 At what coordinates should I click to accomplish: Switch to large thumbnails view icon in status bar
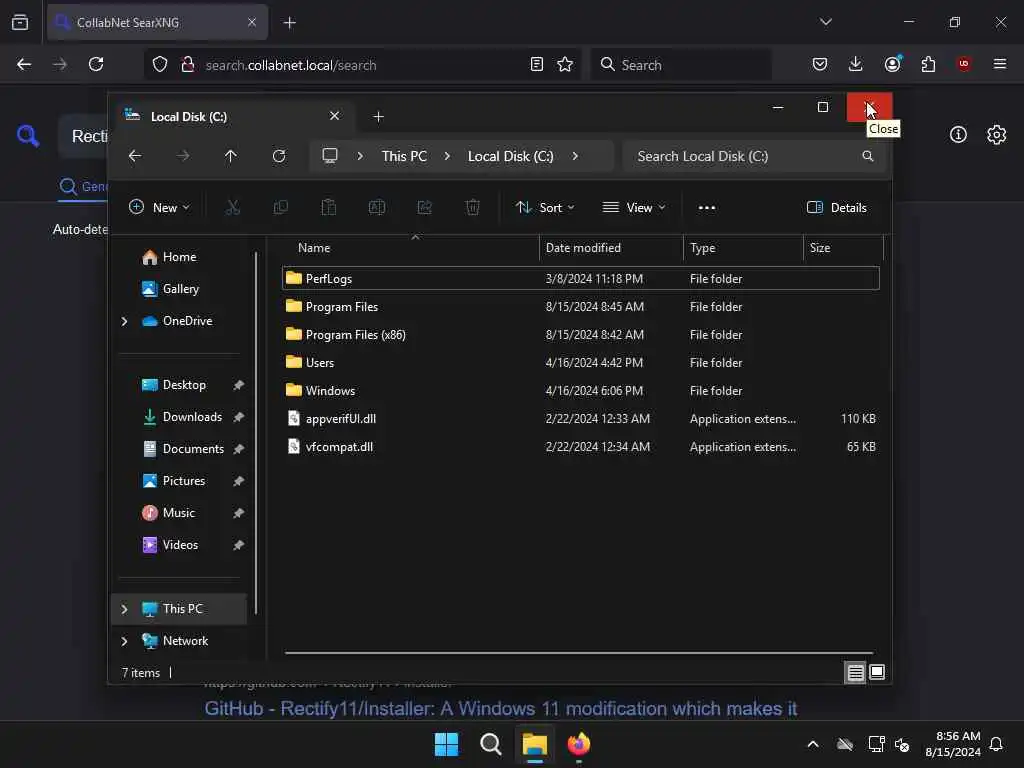[877, 672]
